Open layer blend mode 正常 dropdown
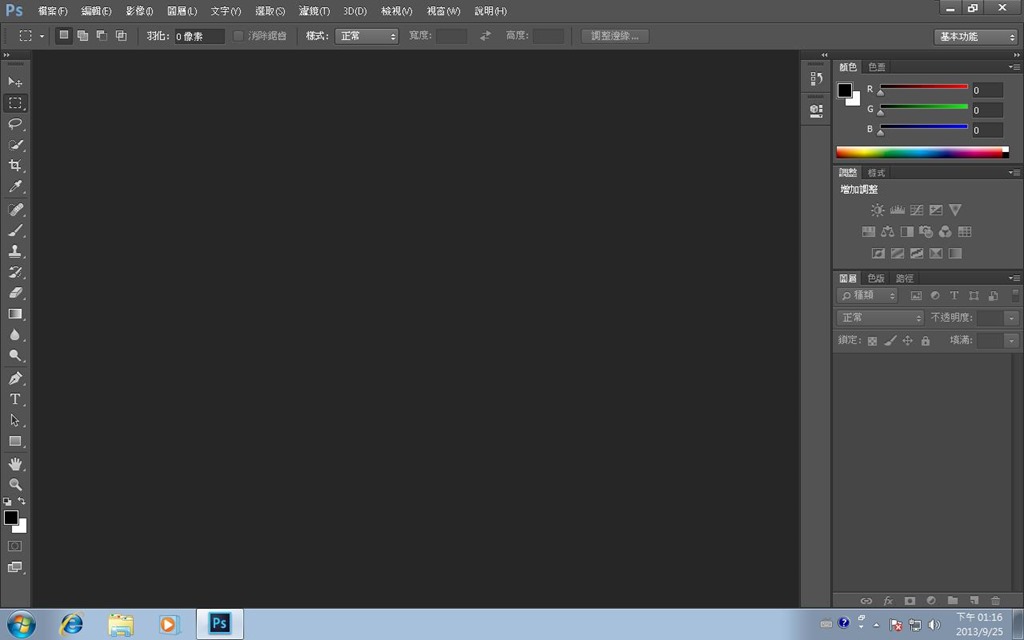Screen dimensions: 1024x640 coord(880,318)
